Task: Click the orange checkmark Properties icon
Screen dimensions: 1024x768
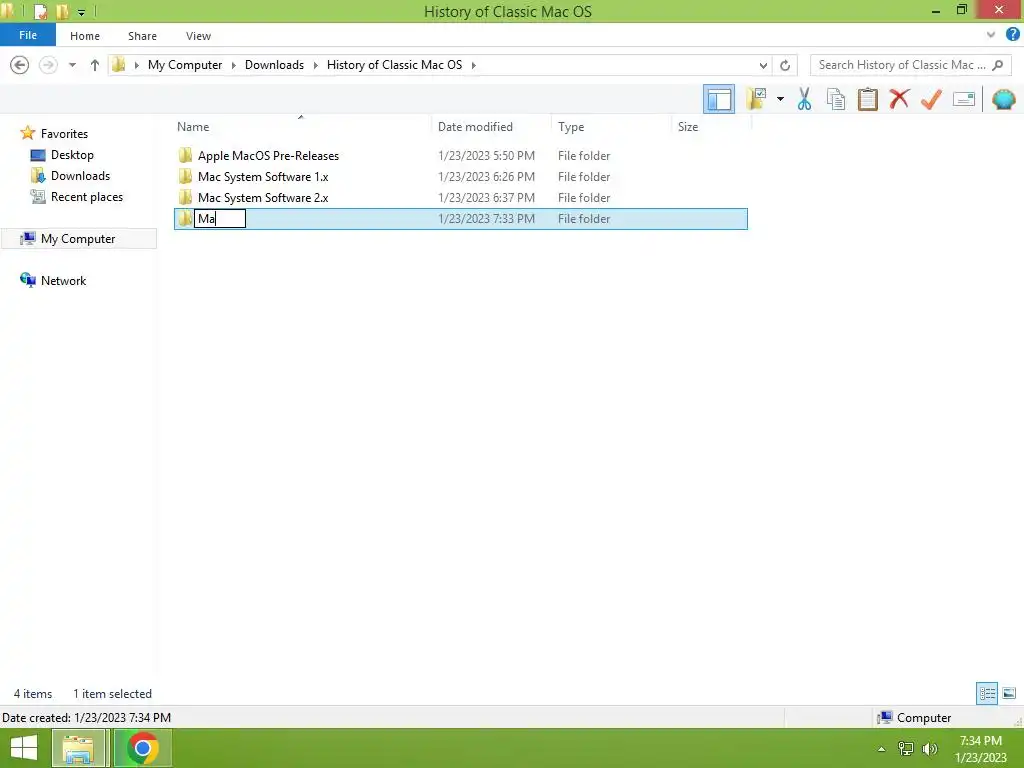Action: (x=931, y=99)
